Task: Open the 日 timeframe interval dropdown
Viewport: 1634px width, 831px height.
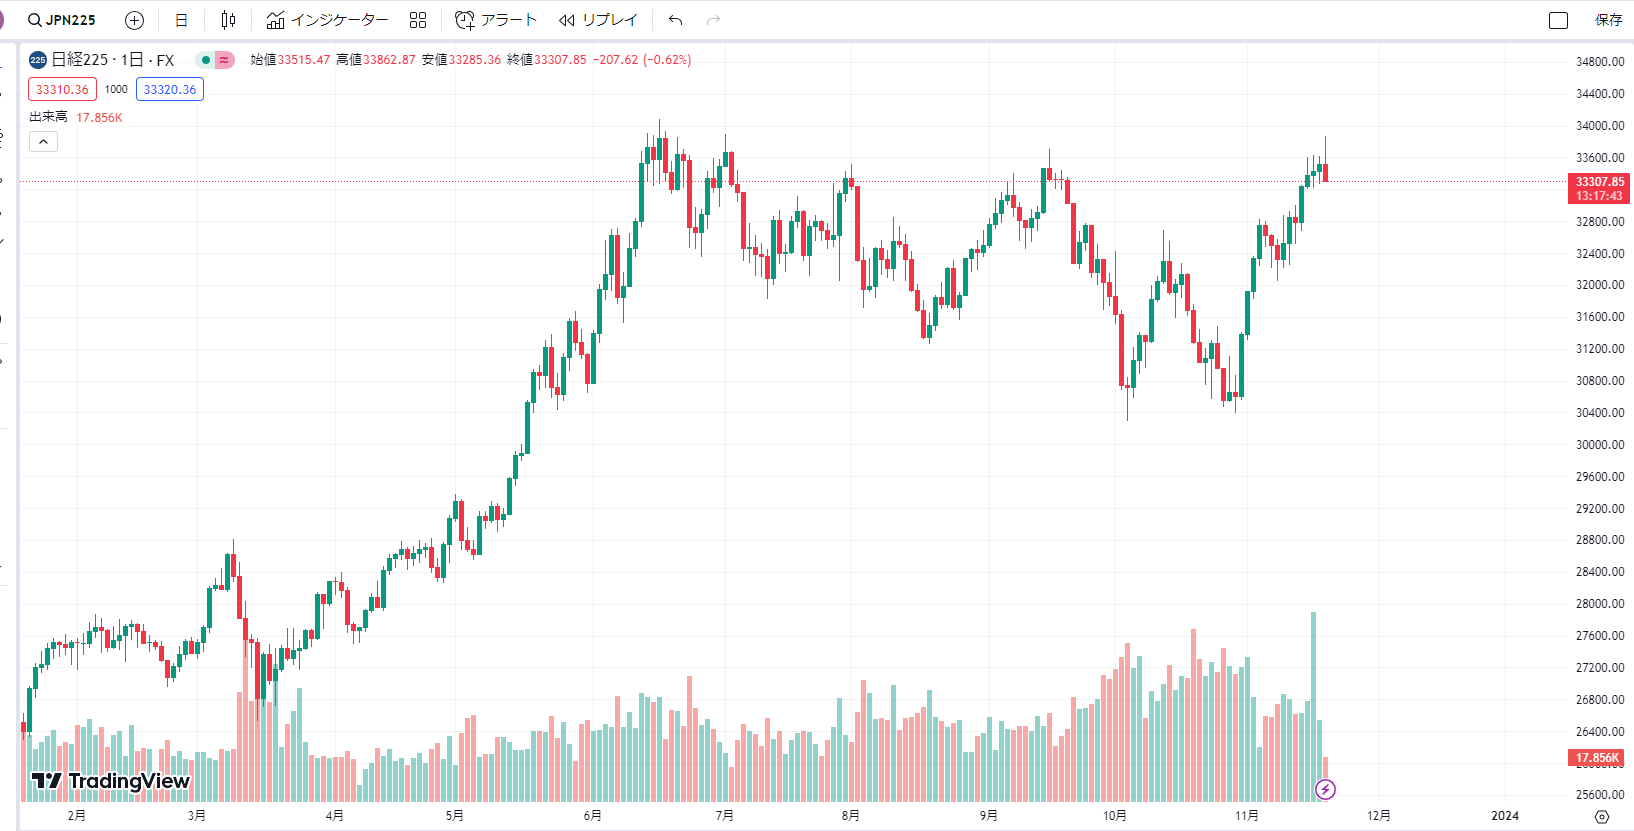Action: 181,20
